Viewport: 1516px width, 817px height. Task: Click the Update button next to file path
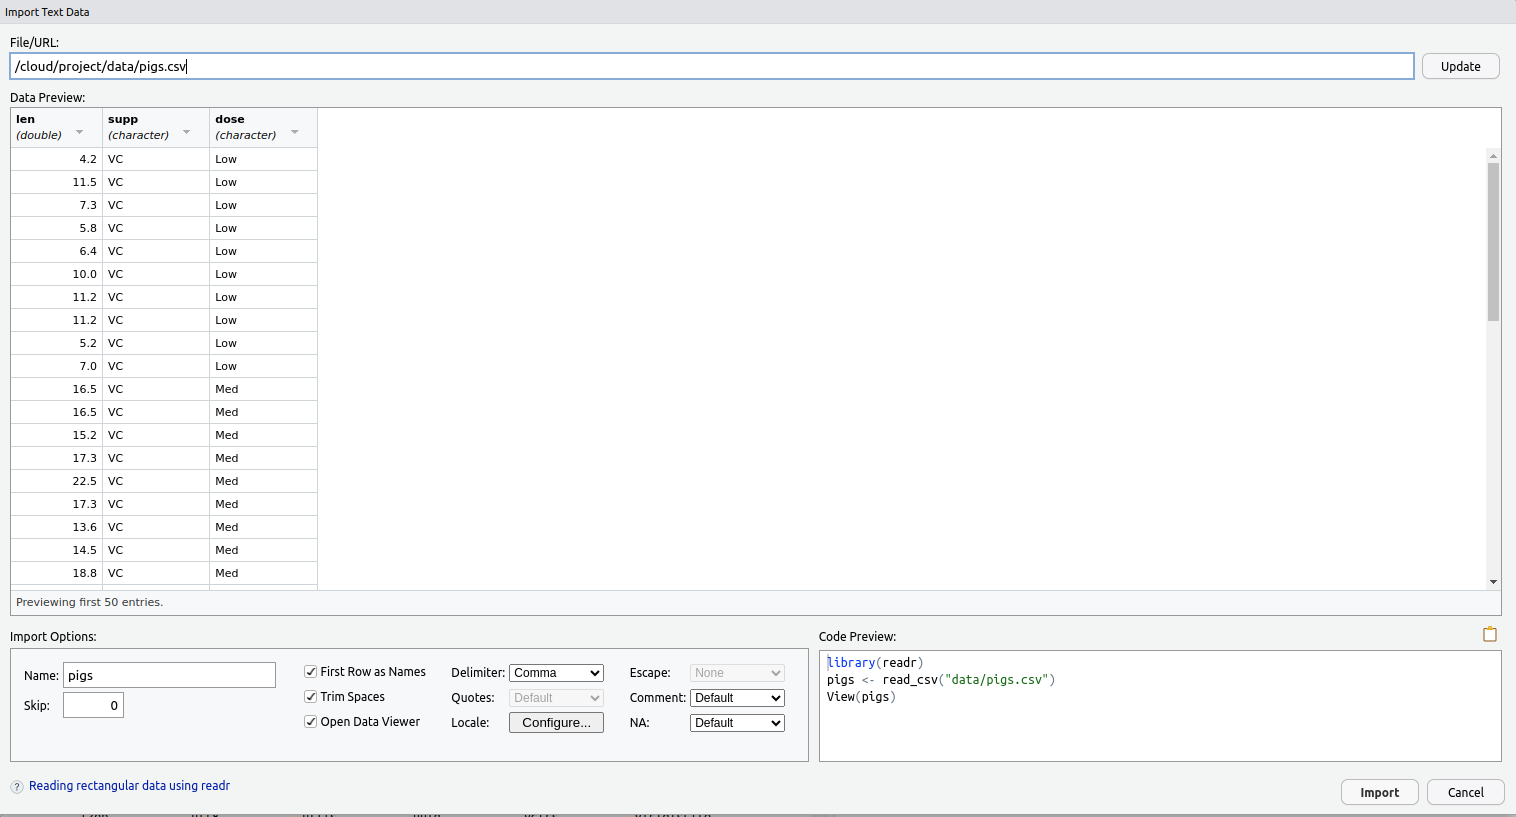(1460, 66)
